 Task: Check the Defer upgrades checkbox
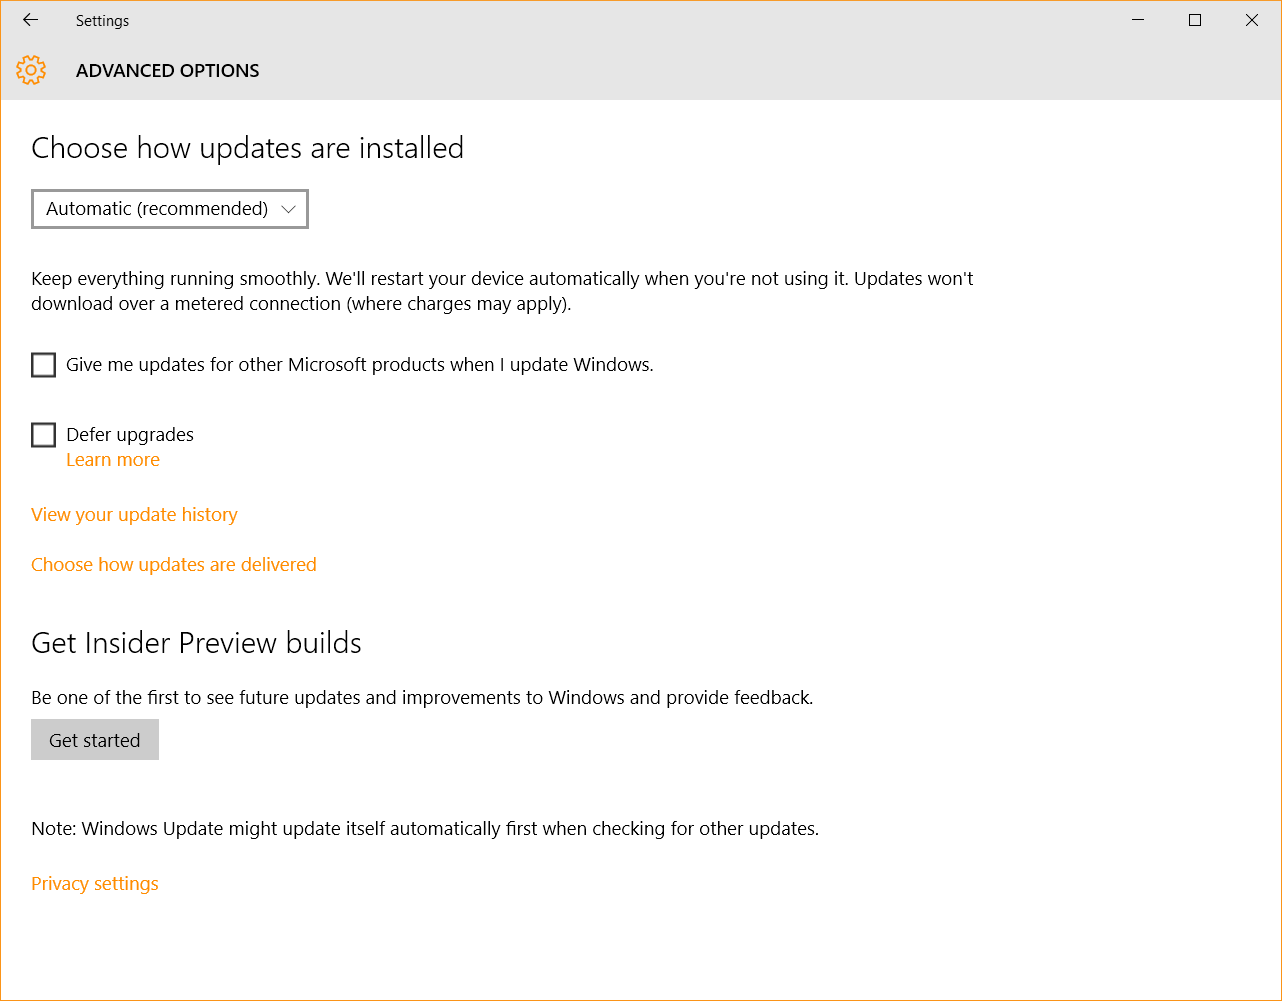43,435
